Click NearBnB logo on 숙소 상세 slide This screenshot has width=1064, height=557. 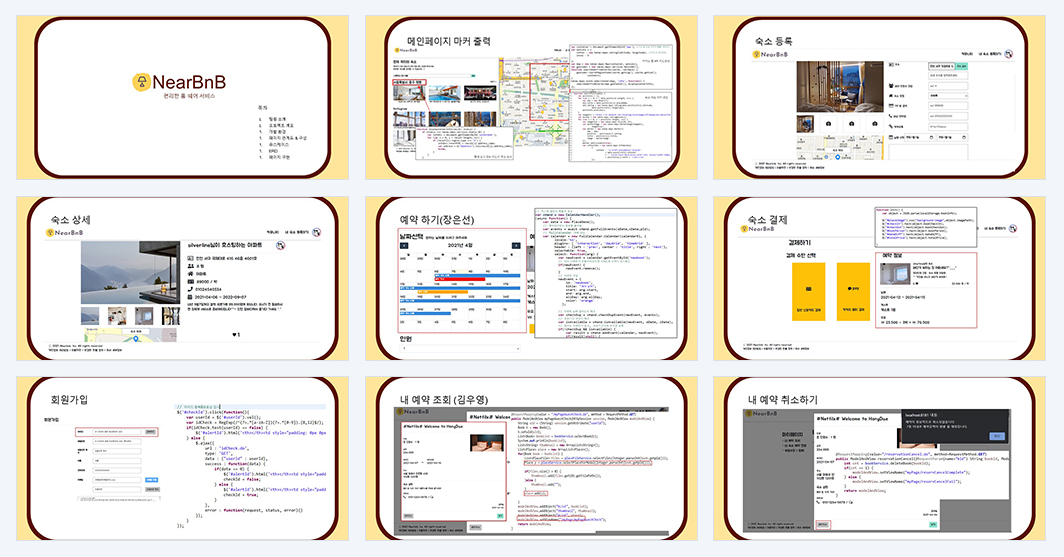(x=65, y=233)
